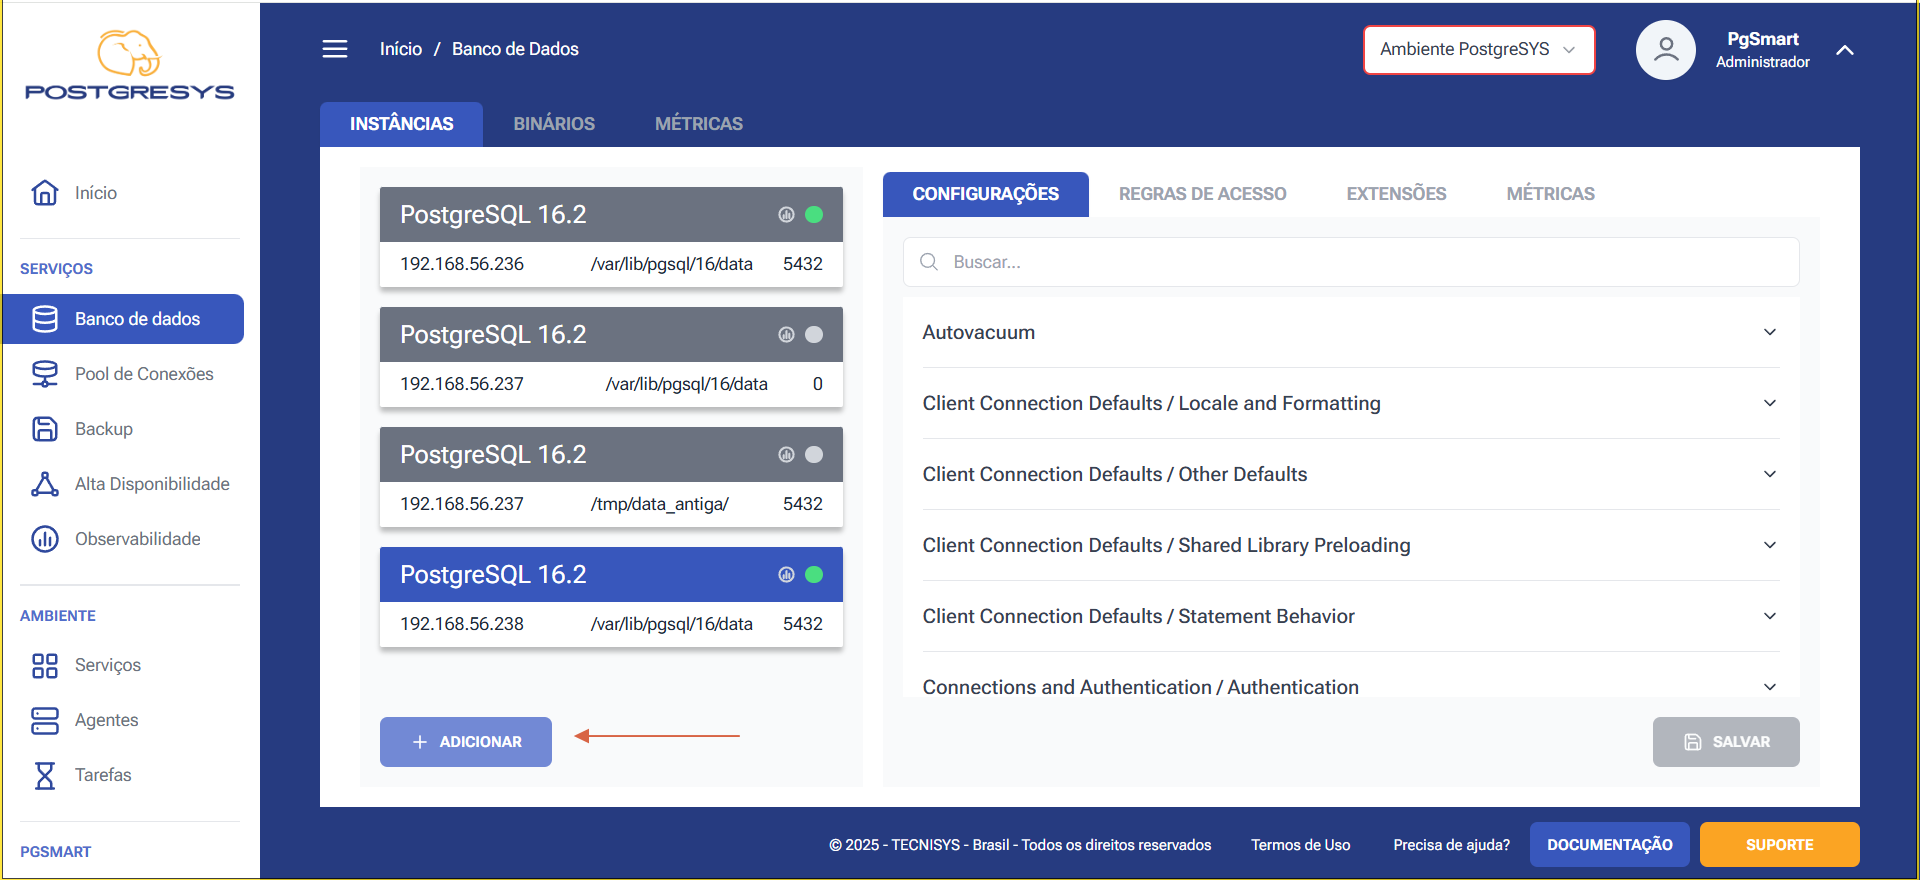Open the Ambiente PostgreSYS dropdown

point(1479,50)
